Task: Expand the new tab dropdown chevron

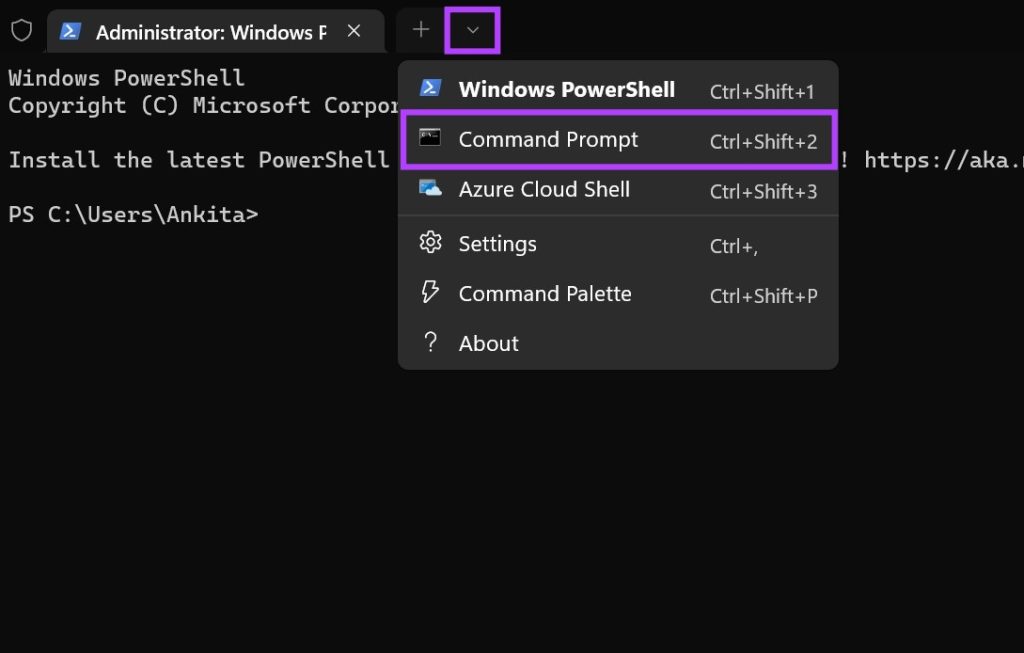Action: tap(472, 29)
